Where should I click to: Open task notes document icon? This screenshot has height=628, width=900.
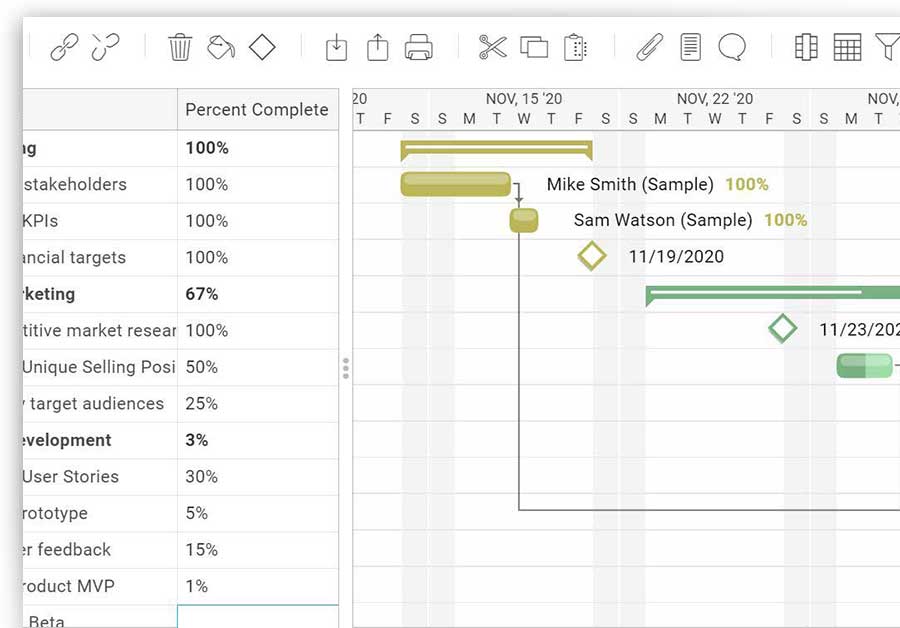tap(690, 47)
